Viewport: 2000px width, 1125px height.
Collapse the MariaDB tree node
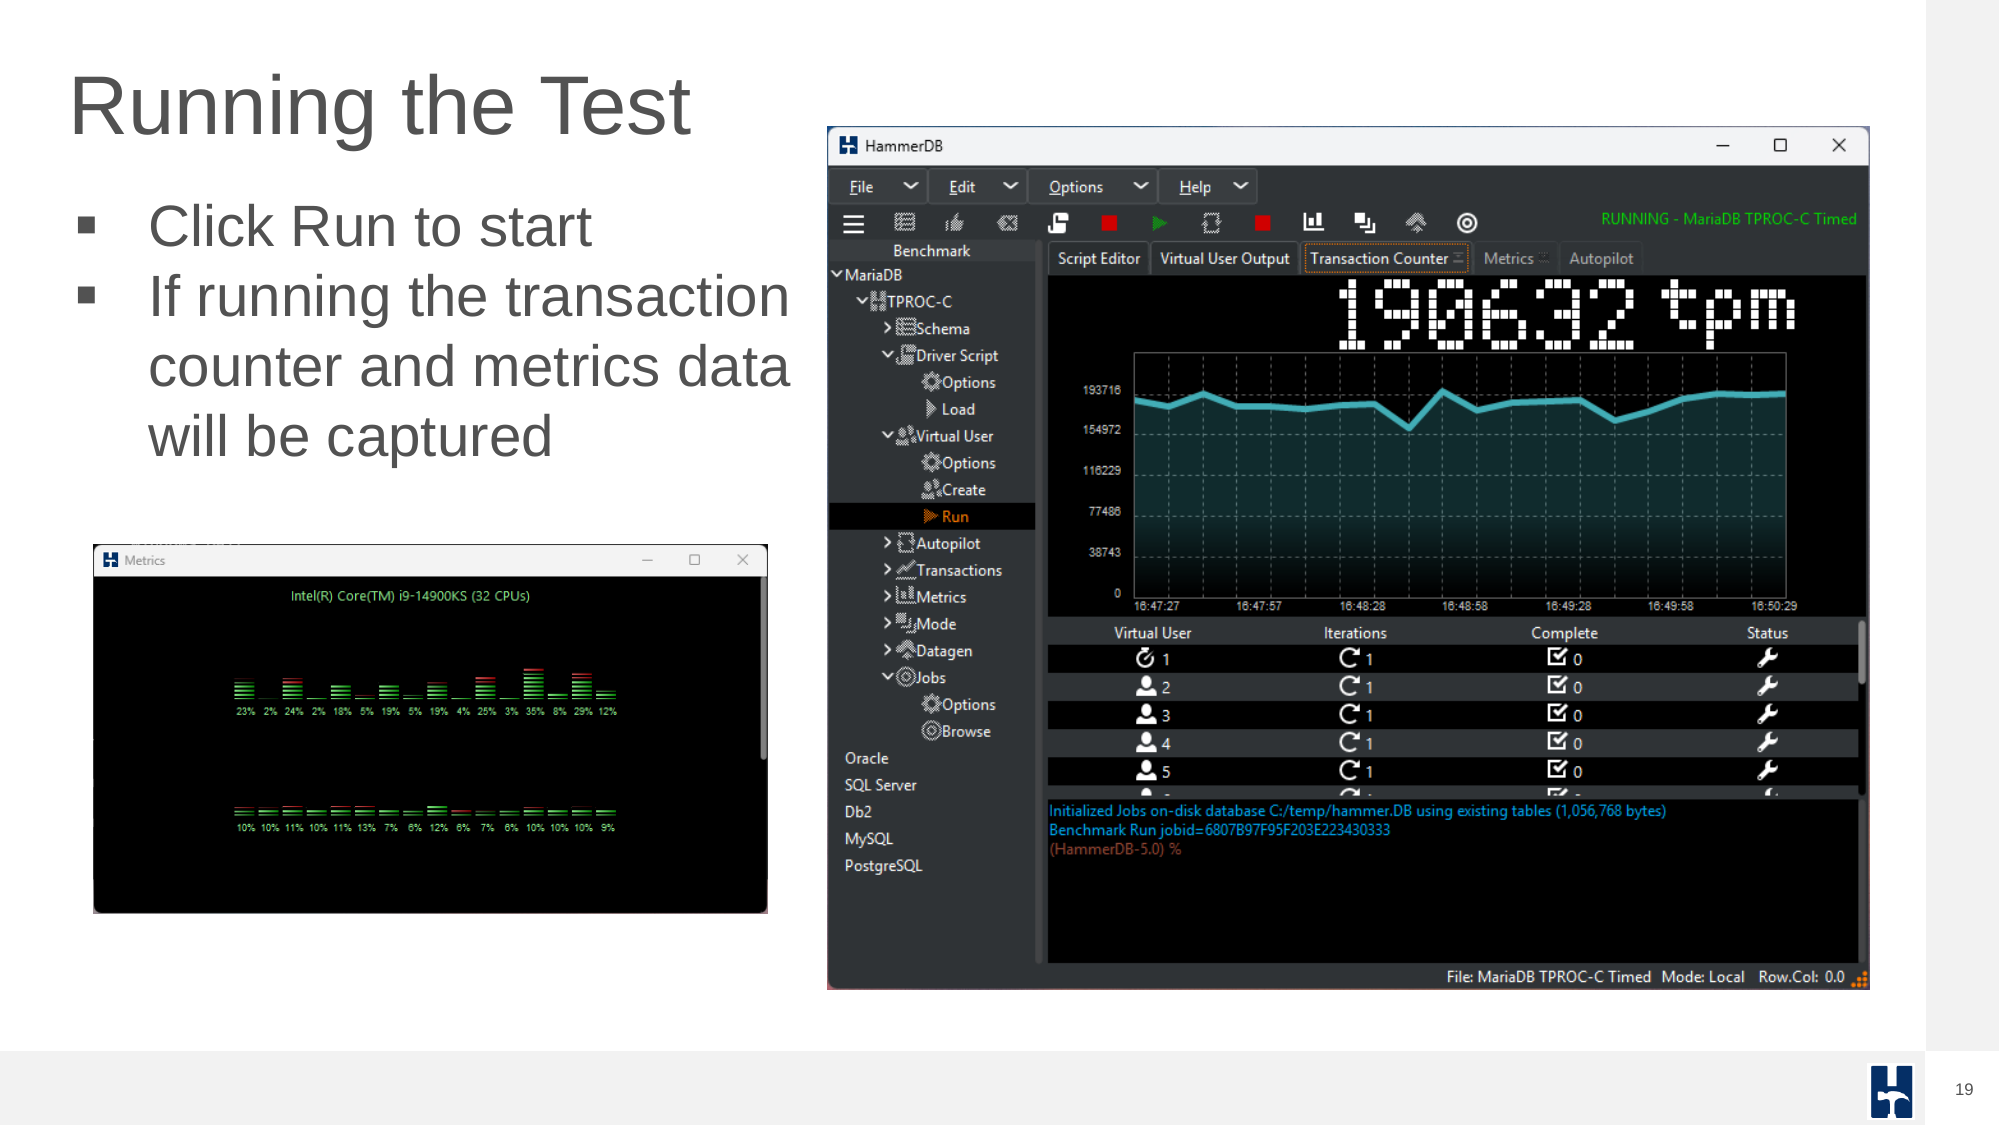(837, 274)
